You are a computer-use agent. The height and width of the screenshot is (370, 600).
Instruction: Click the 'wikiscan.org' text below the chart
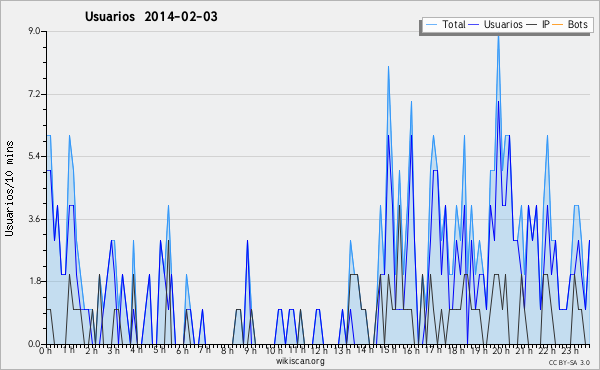click(300, 361)
